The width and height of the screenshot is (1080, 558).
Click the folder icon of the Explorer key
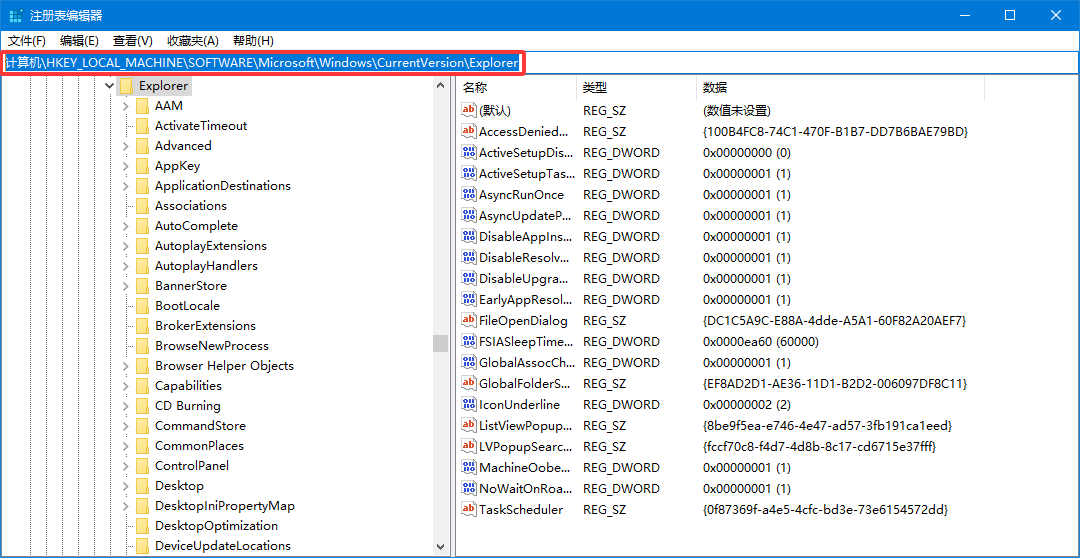(125, 86)
